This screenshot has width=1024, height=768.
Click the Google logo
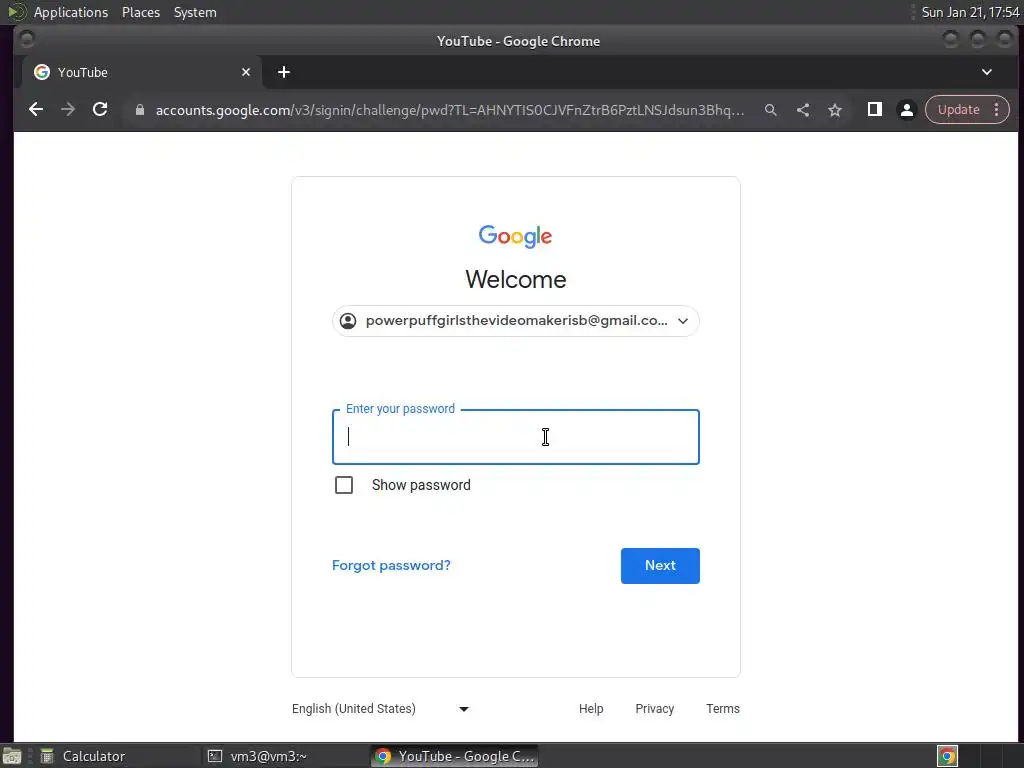(x=515, y=236)
